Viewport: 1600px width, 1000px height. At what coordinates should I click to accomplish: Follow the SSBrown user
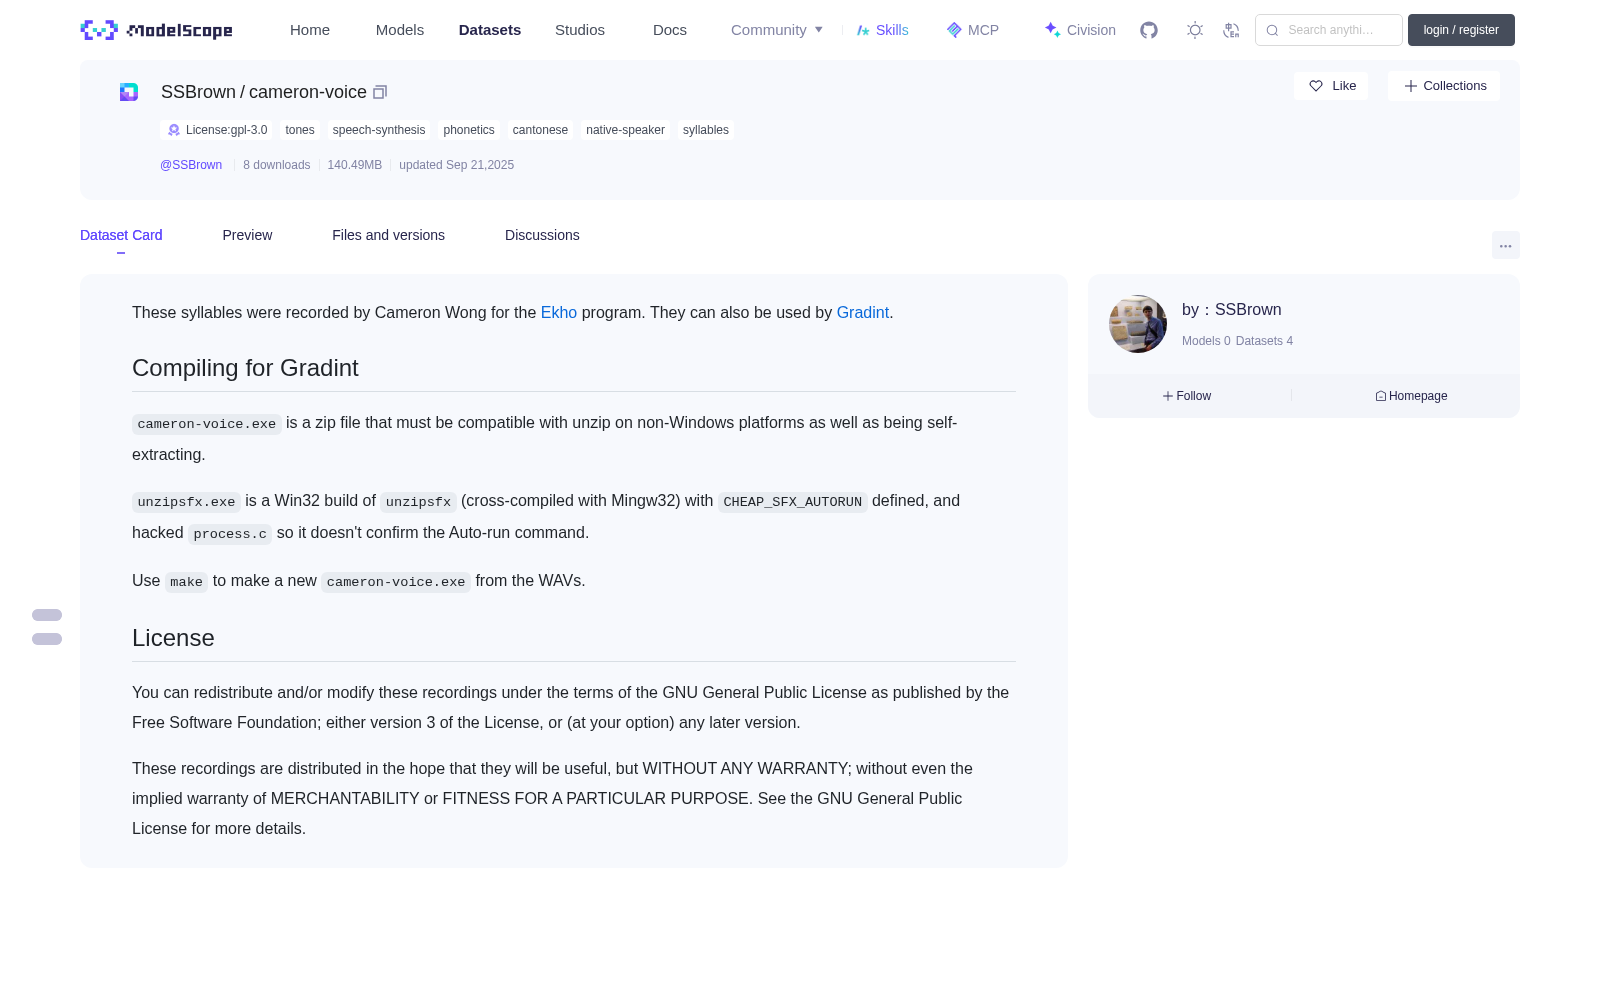pos(1187,396)
